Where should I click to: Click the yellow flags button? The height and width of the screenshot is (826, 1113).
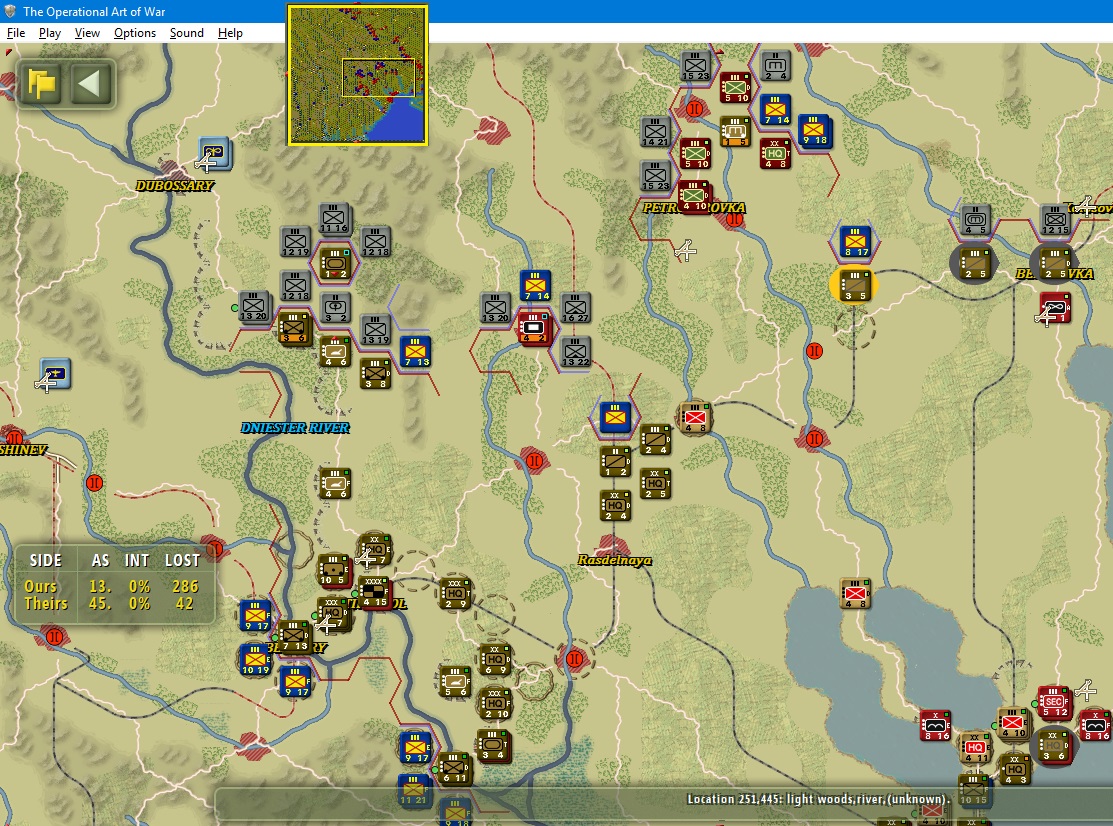click(41, 83)
